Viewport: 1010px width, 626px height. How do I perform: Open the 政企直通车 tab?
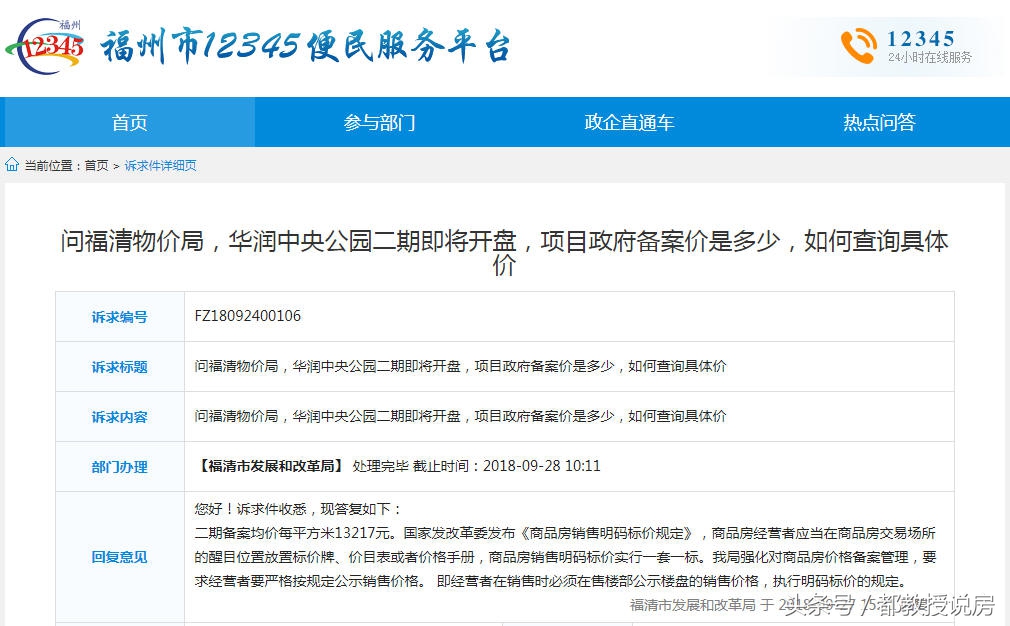(x=628, y=122)
